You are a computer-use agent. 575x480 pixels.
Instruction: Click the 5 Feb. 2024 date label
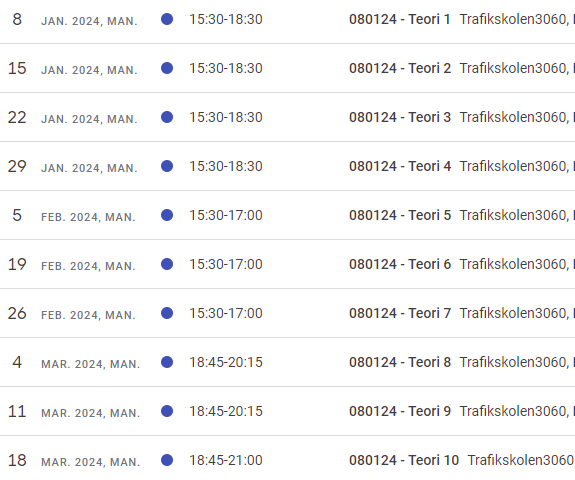[74, 216]
